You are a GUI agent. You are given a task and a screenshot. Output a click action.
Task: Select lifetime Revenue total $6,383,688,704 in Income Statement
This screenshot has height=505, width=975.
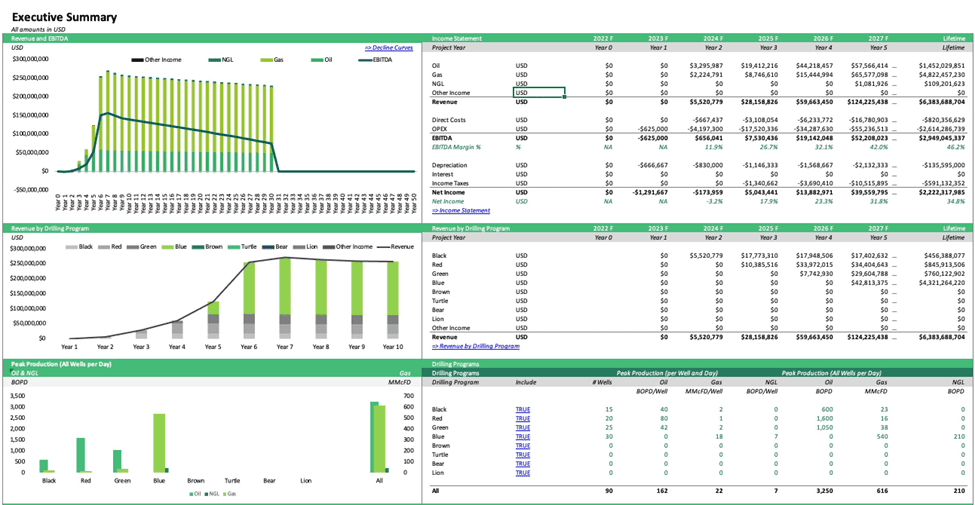941,102
